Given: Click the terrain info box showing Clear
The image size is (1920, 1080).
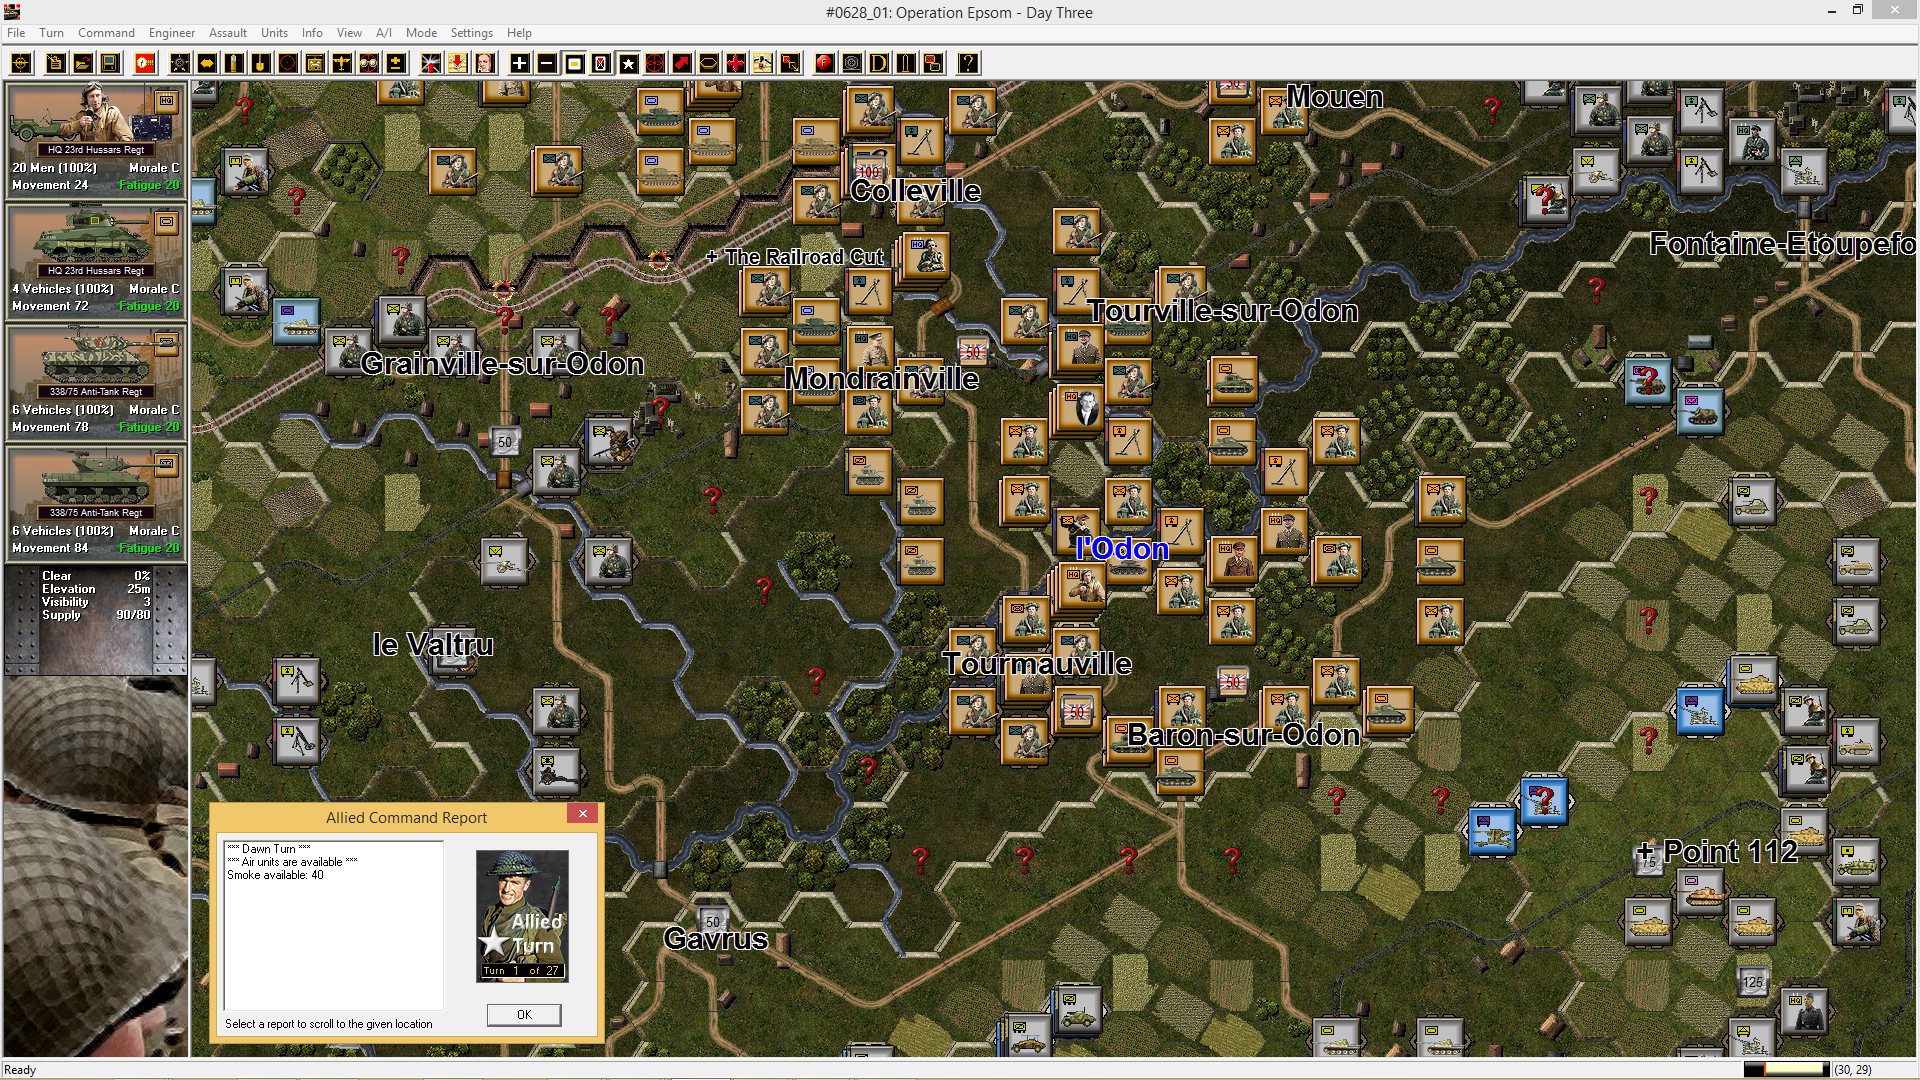Looking at the screenshot, I should pos(95,620).
